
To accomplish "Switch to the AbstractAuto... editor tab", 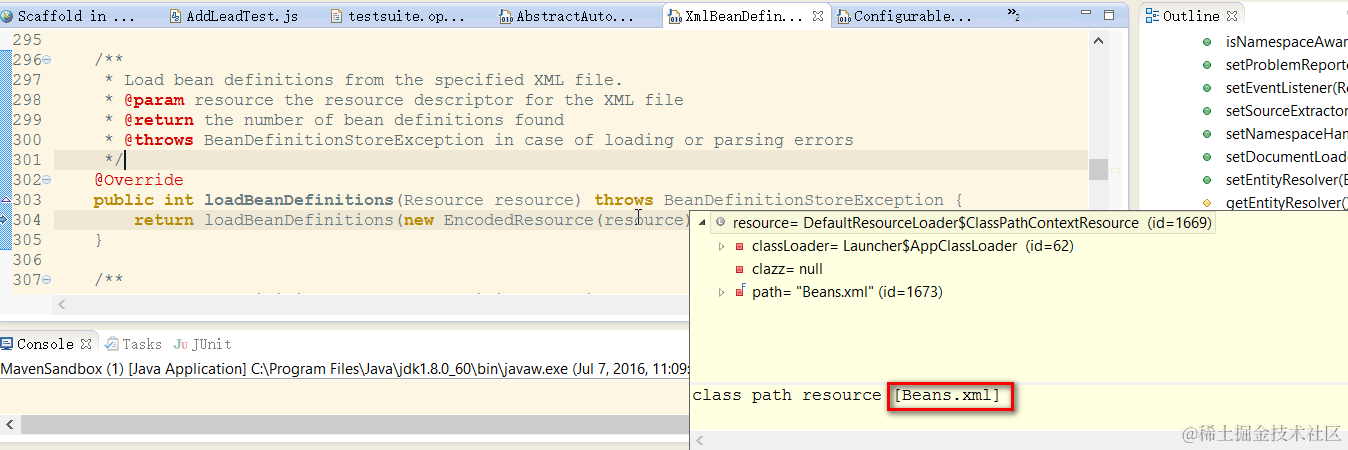I will click(x=566, y=16).
